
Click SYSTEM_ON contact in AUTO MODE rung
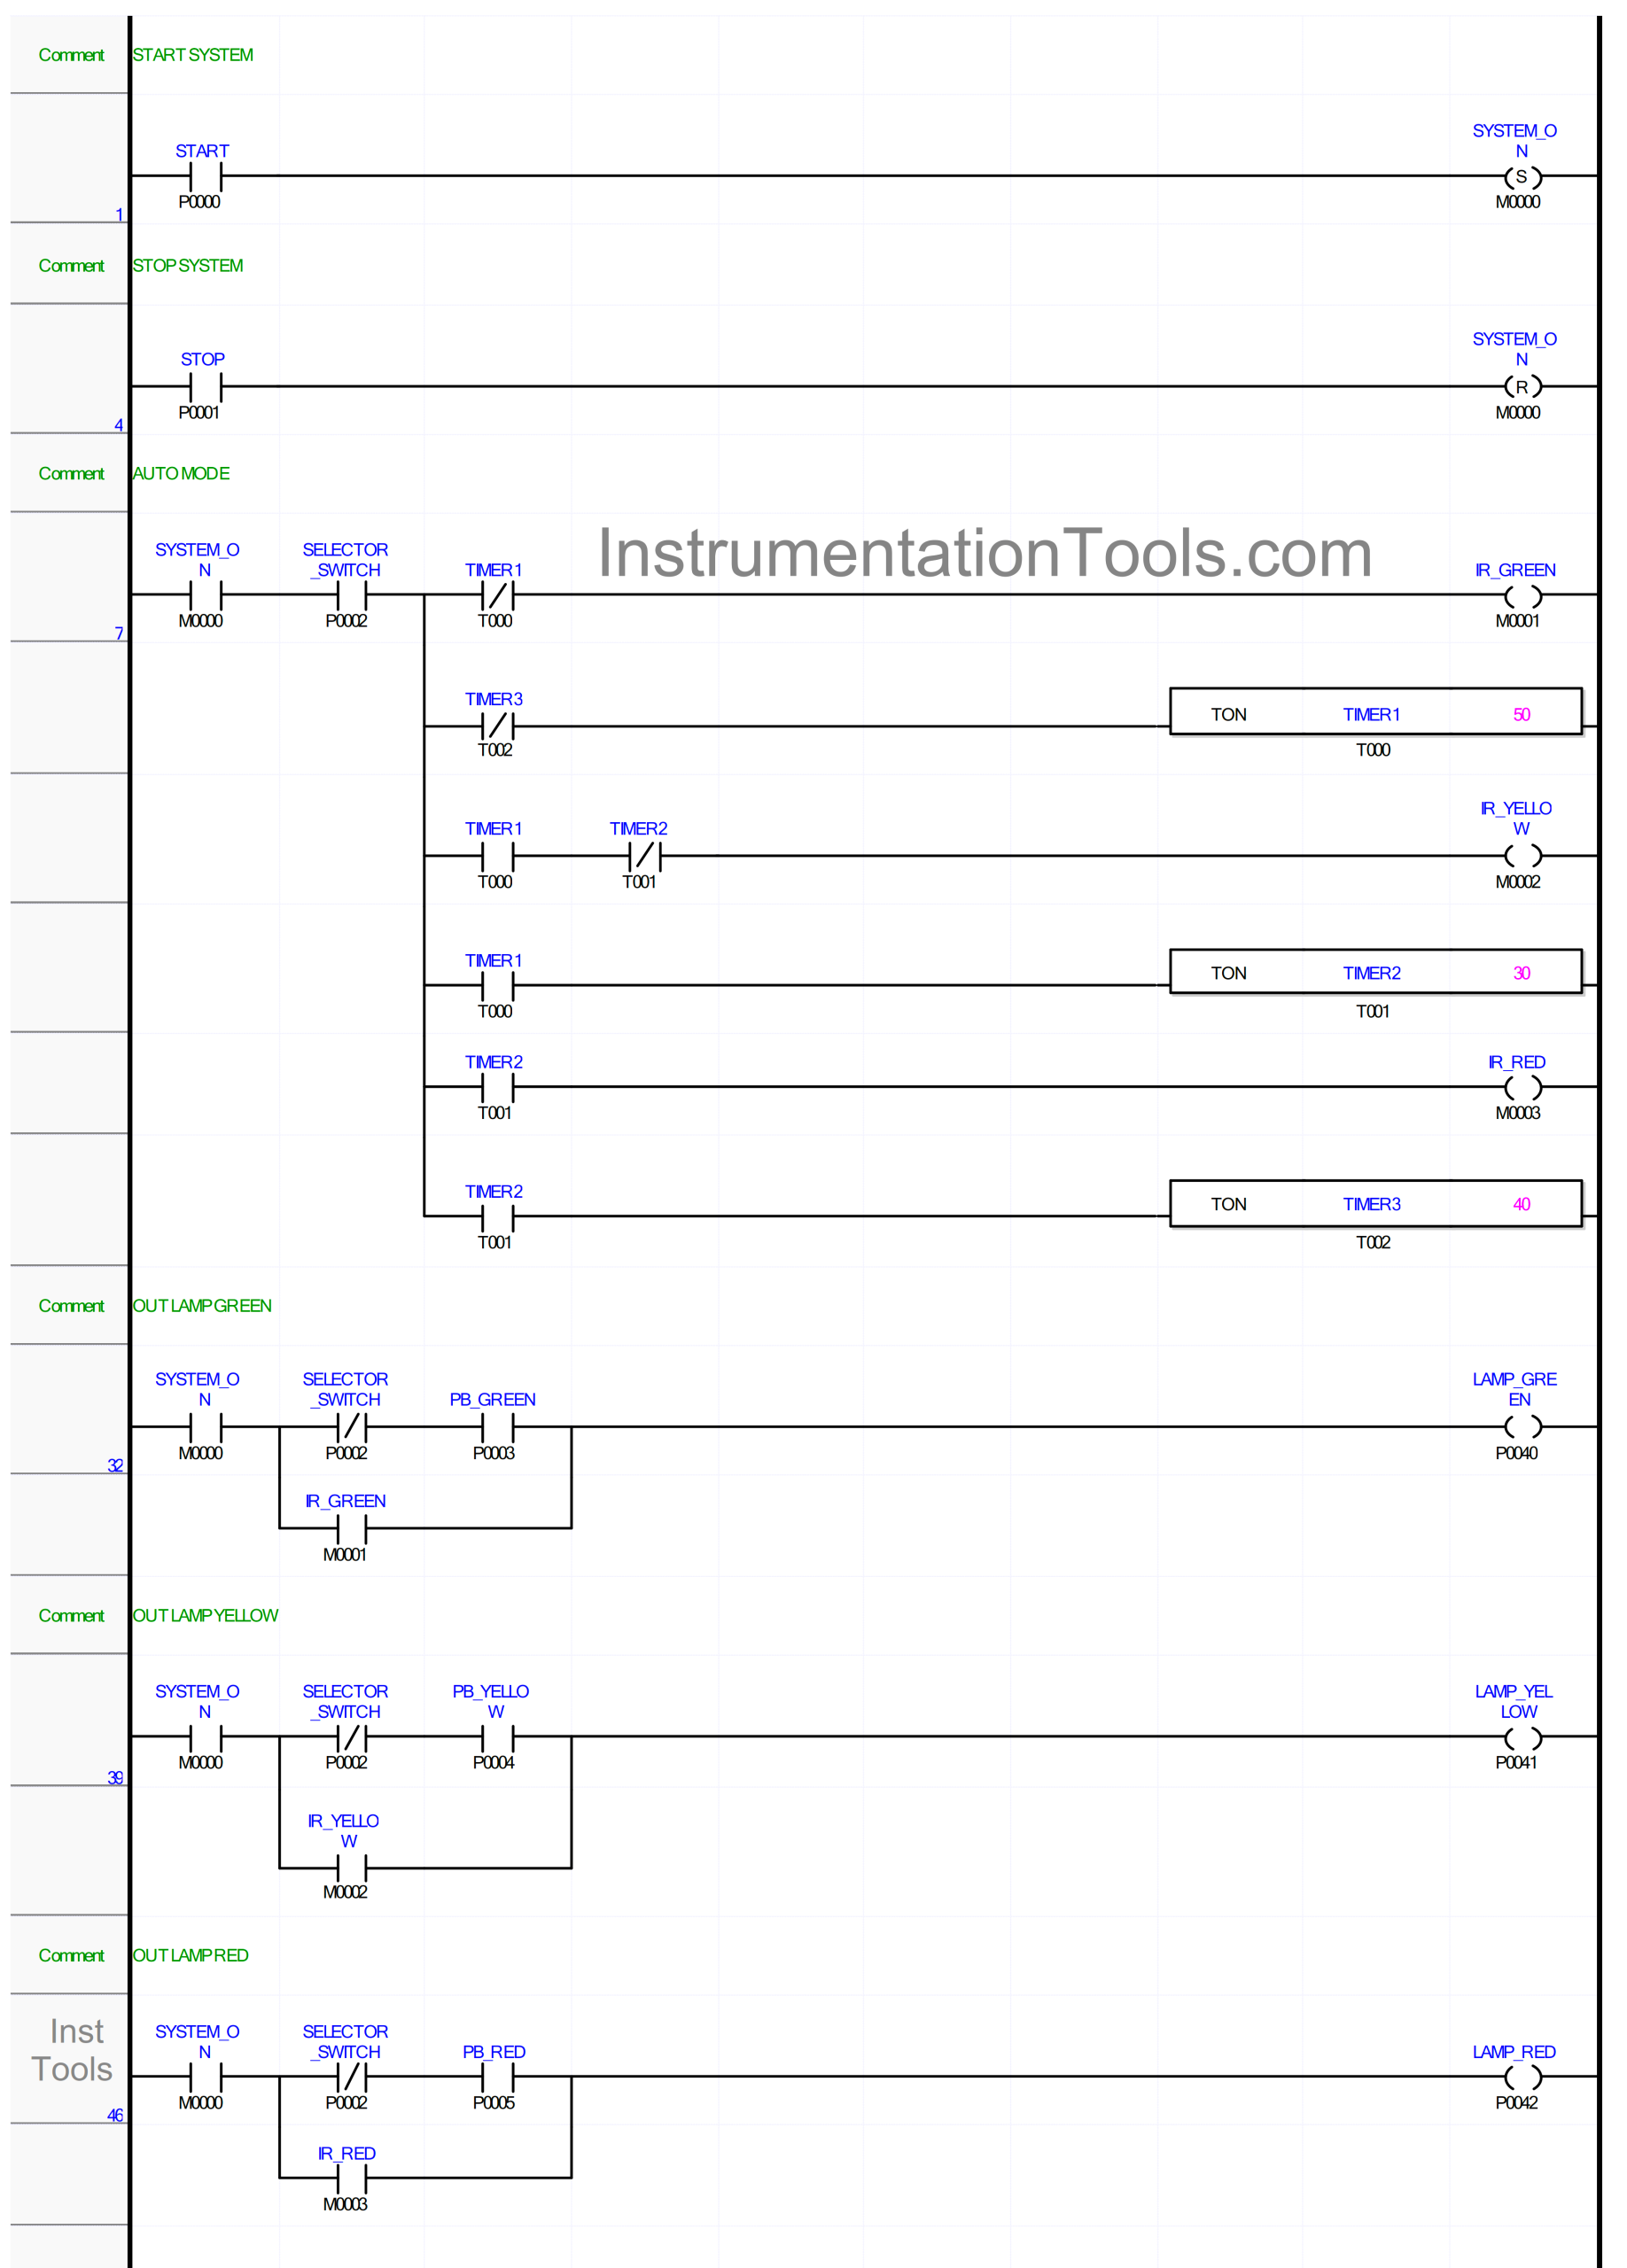205,595
